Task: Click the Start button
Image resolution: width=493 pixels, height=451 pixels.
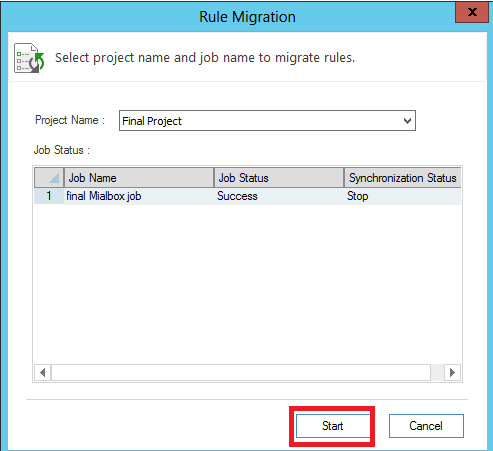Action: point(333,426)
